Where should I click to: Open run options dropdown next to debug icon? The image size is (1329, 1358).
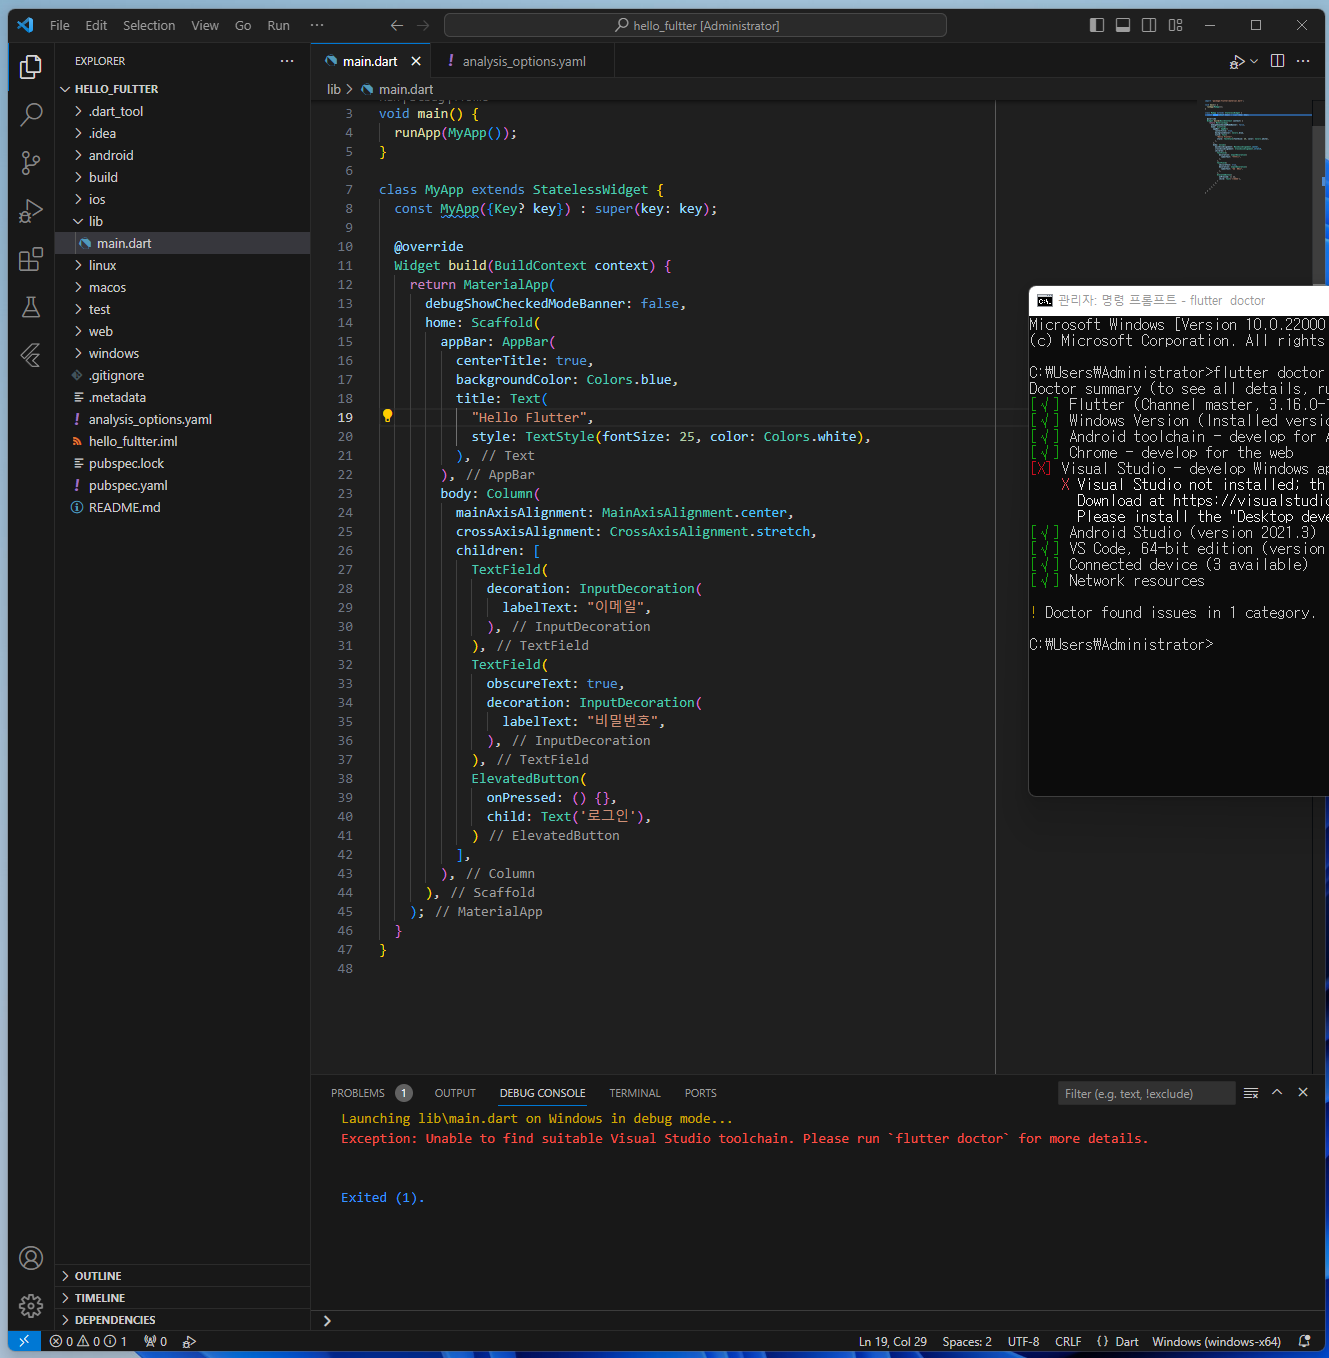(1254, 61)
